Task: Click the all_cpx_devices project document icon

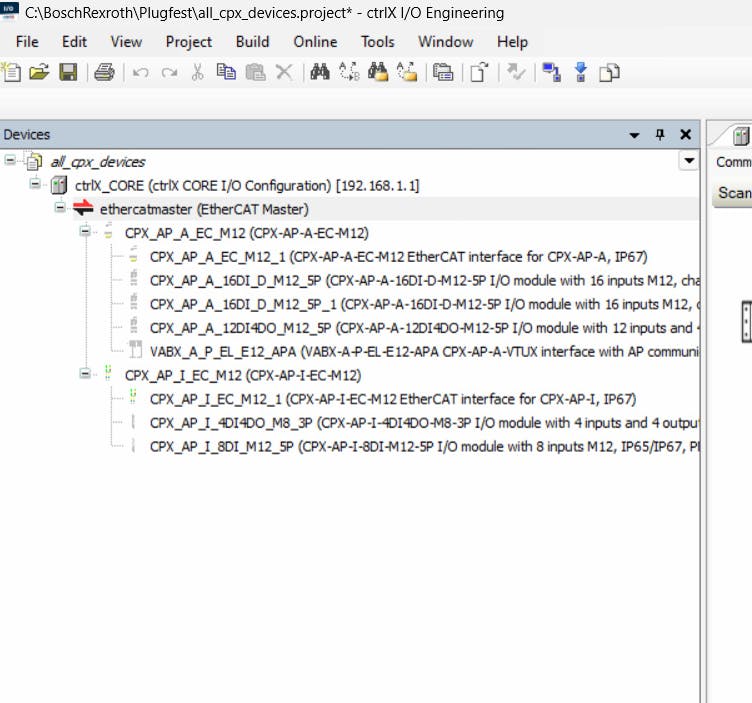Action: (34, 162)
